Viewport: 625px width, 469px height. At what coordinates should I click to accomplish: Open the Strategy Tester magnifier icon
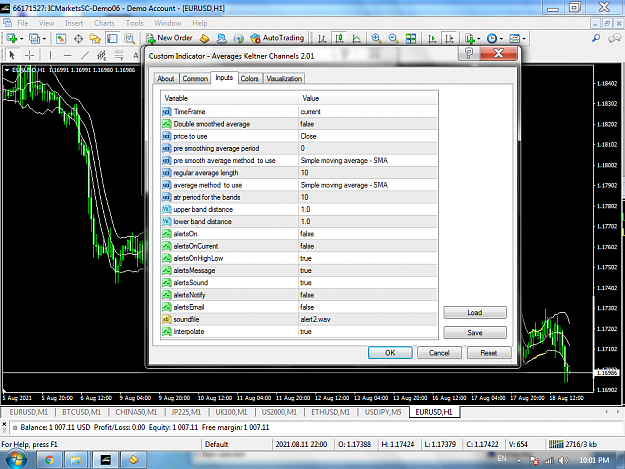tap(130, 39)
